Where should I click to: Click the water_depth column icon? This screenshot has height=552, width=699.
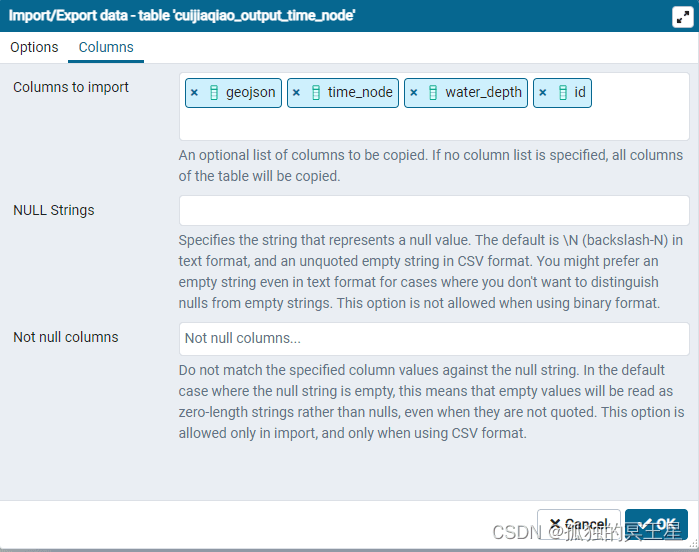pos(433,92)
